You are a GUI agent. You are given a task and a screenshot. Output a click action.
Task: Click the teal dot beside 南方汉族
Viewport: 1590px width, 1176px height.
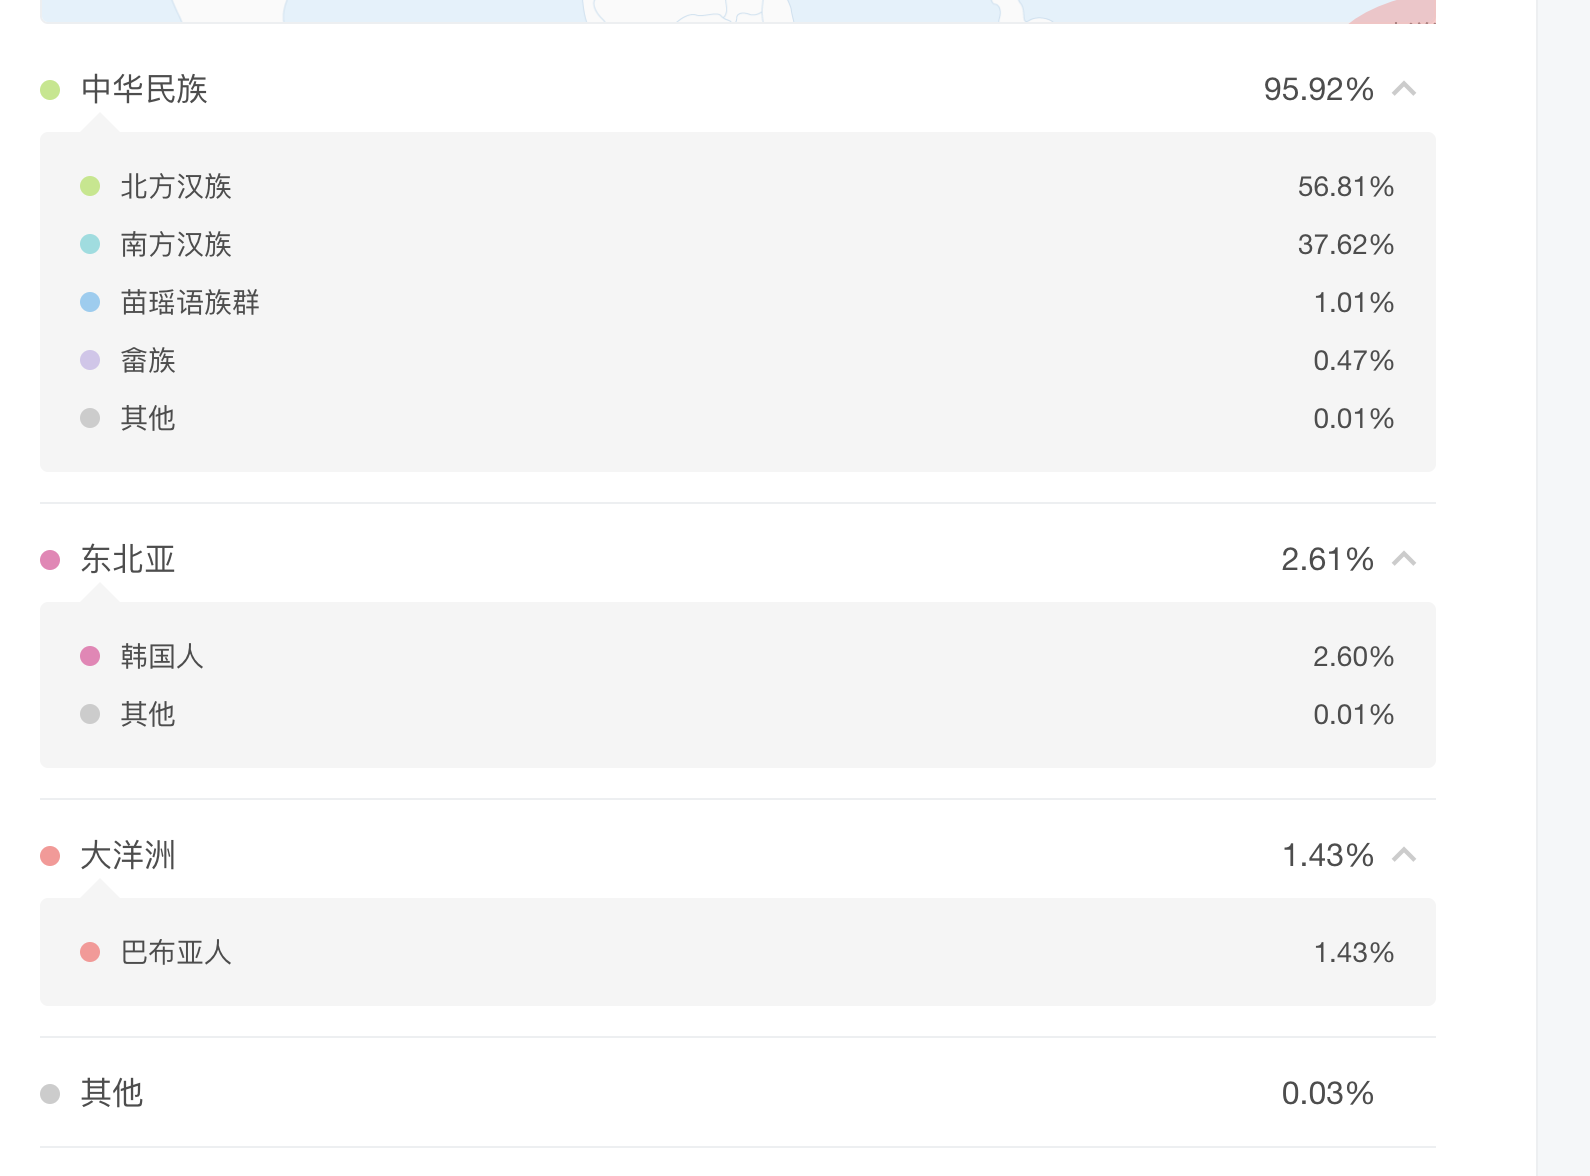(x=90, y=244)
